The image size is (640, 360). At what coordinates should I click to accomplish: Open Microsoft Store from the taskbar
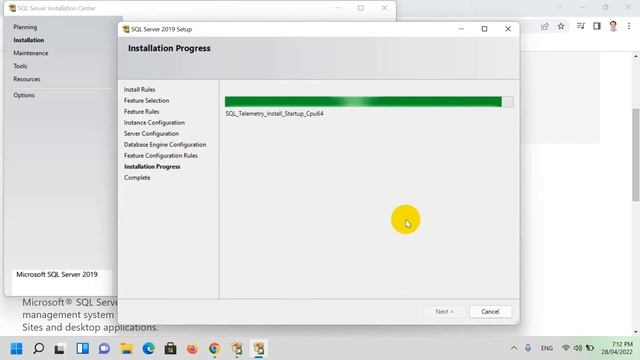[171, 349]
